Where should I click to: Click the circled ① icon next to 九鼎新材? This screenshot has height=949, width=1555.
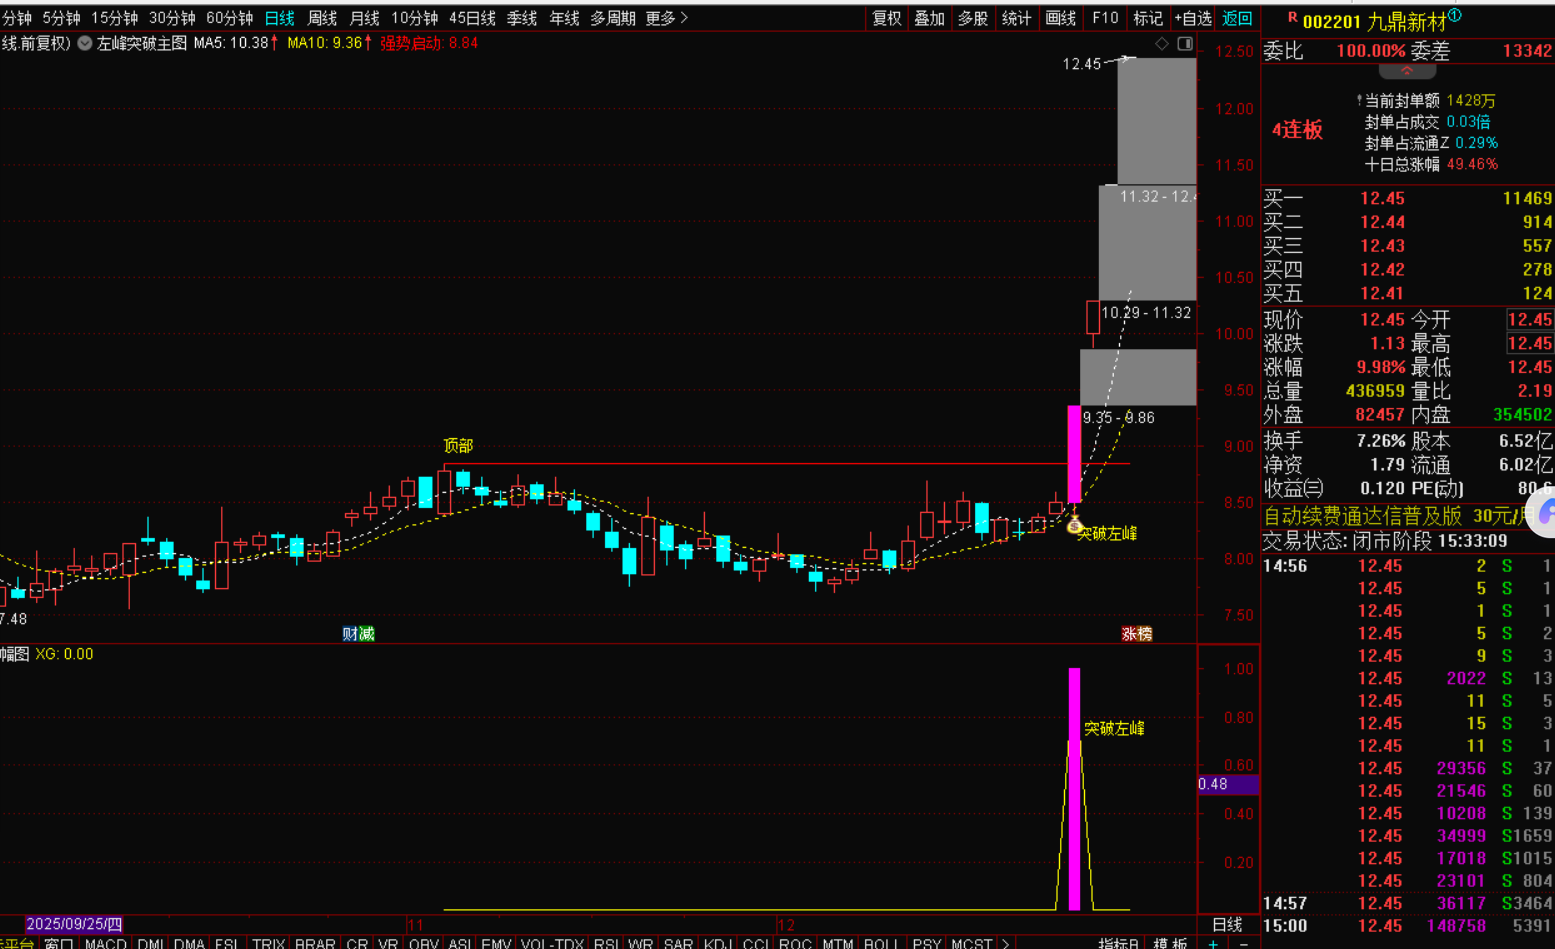pos(1455,16)
